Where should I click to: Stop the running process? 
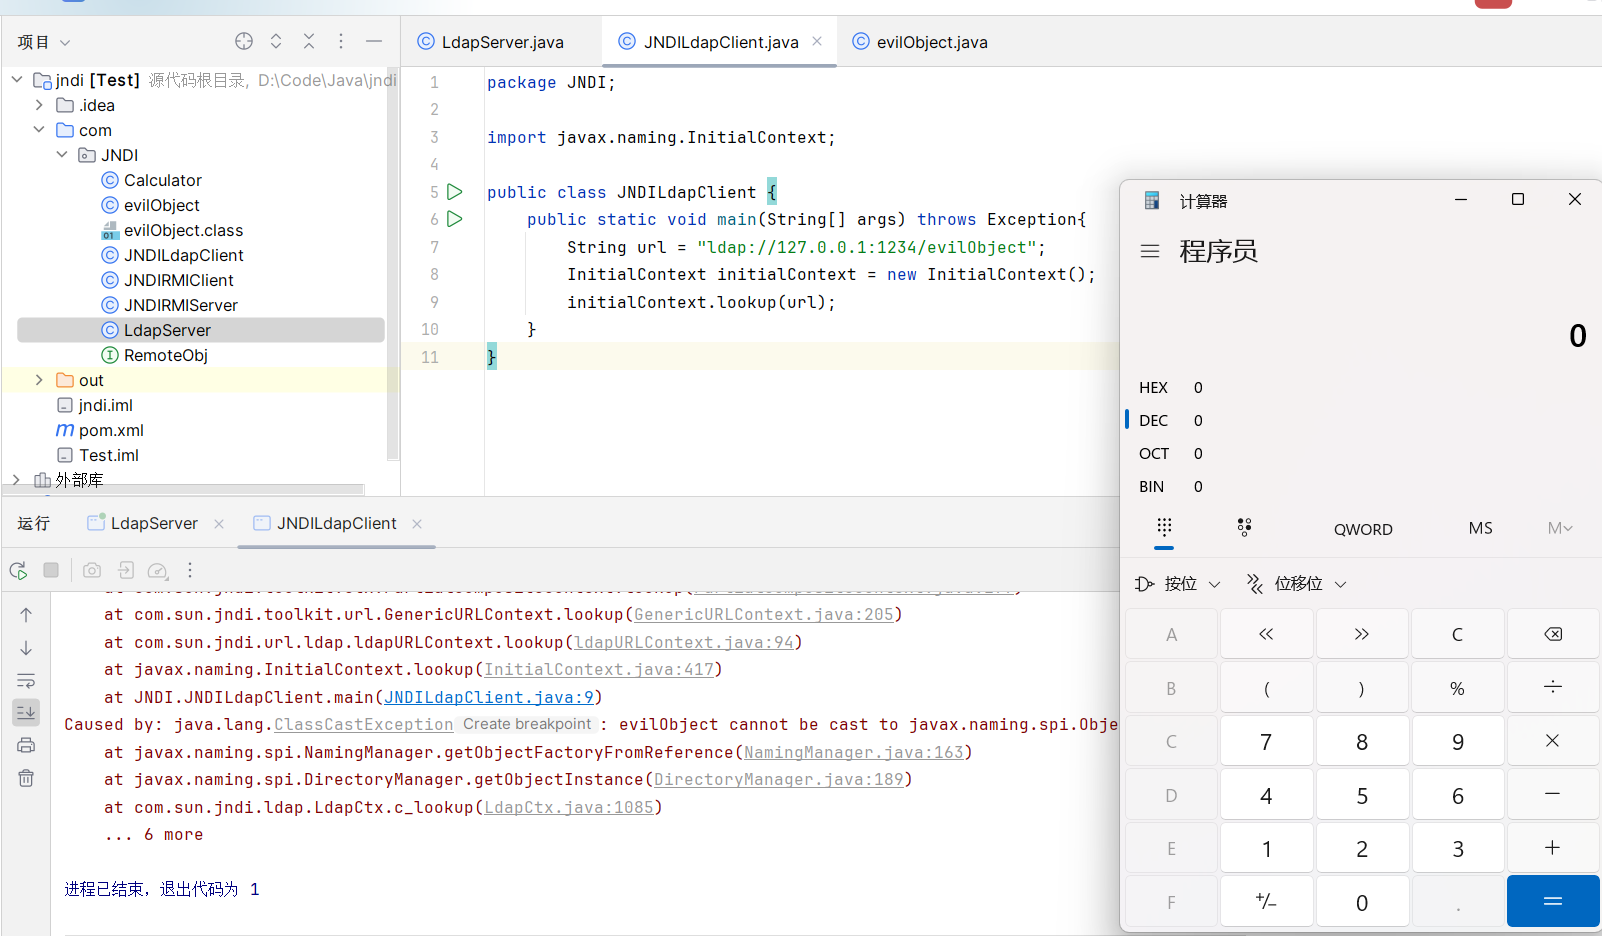point(51,570)
